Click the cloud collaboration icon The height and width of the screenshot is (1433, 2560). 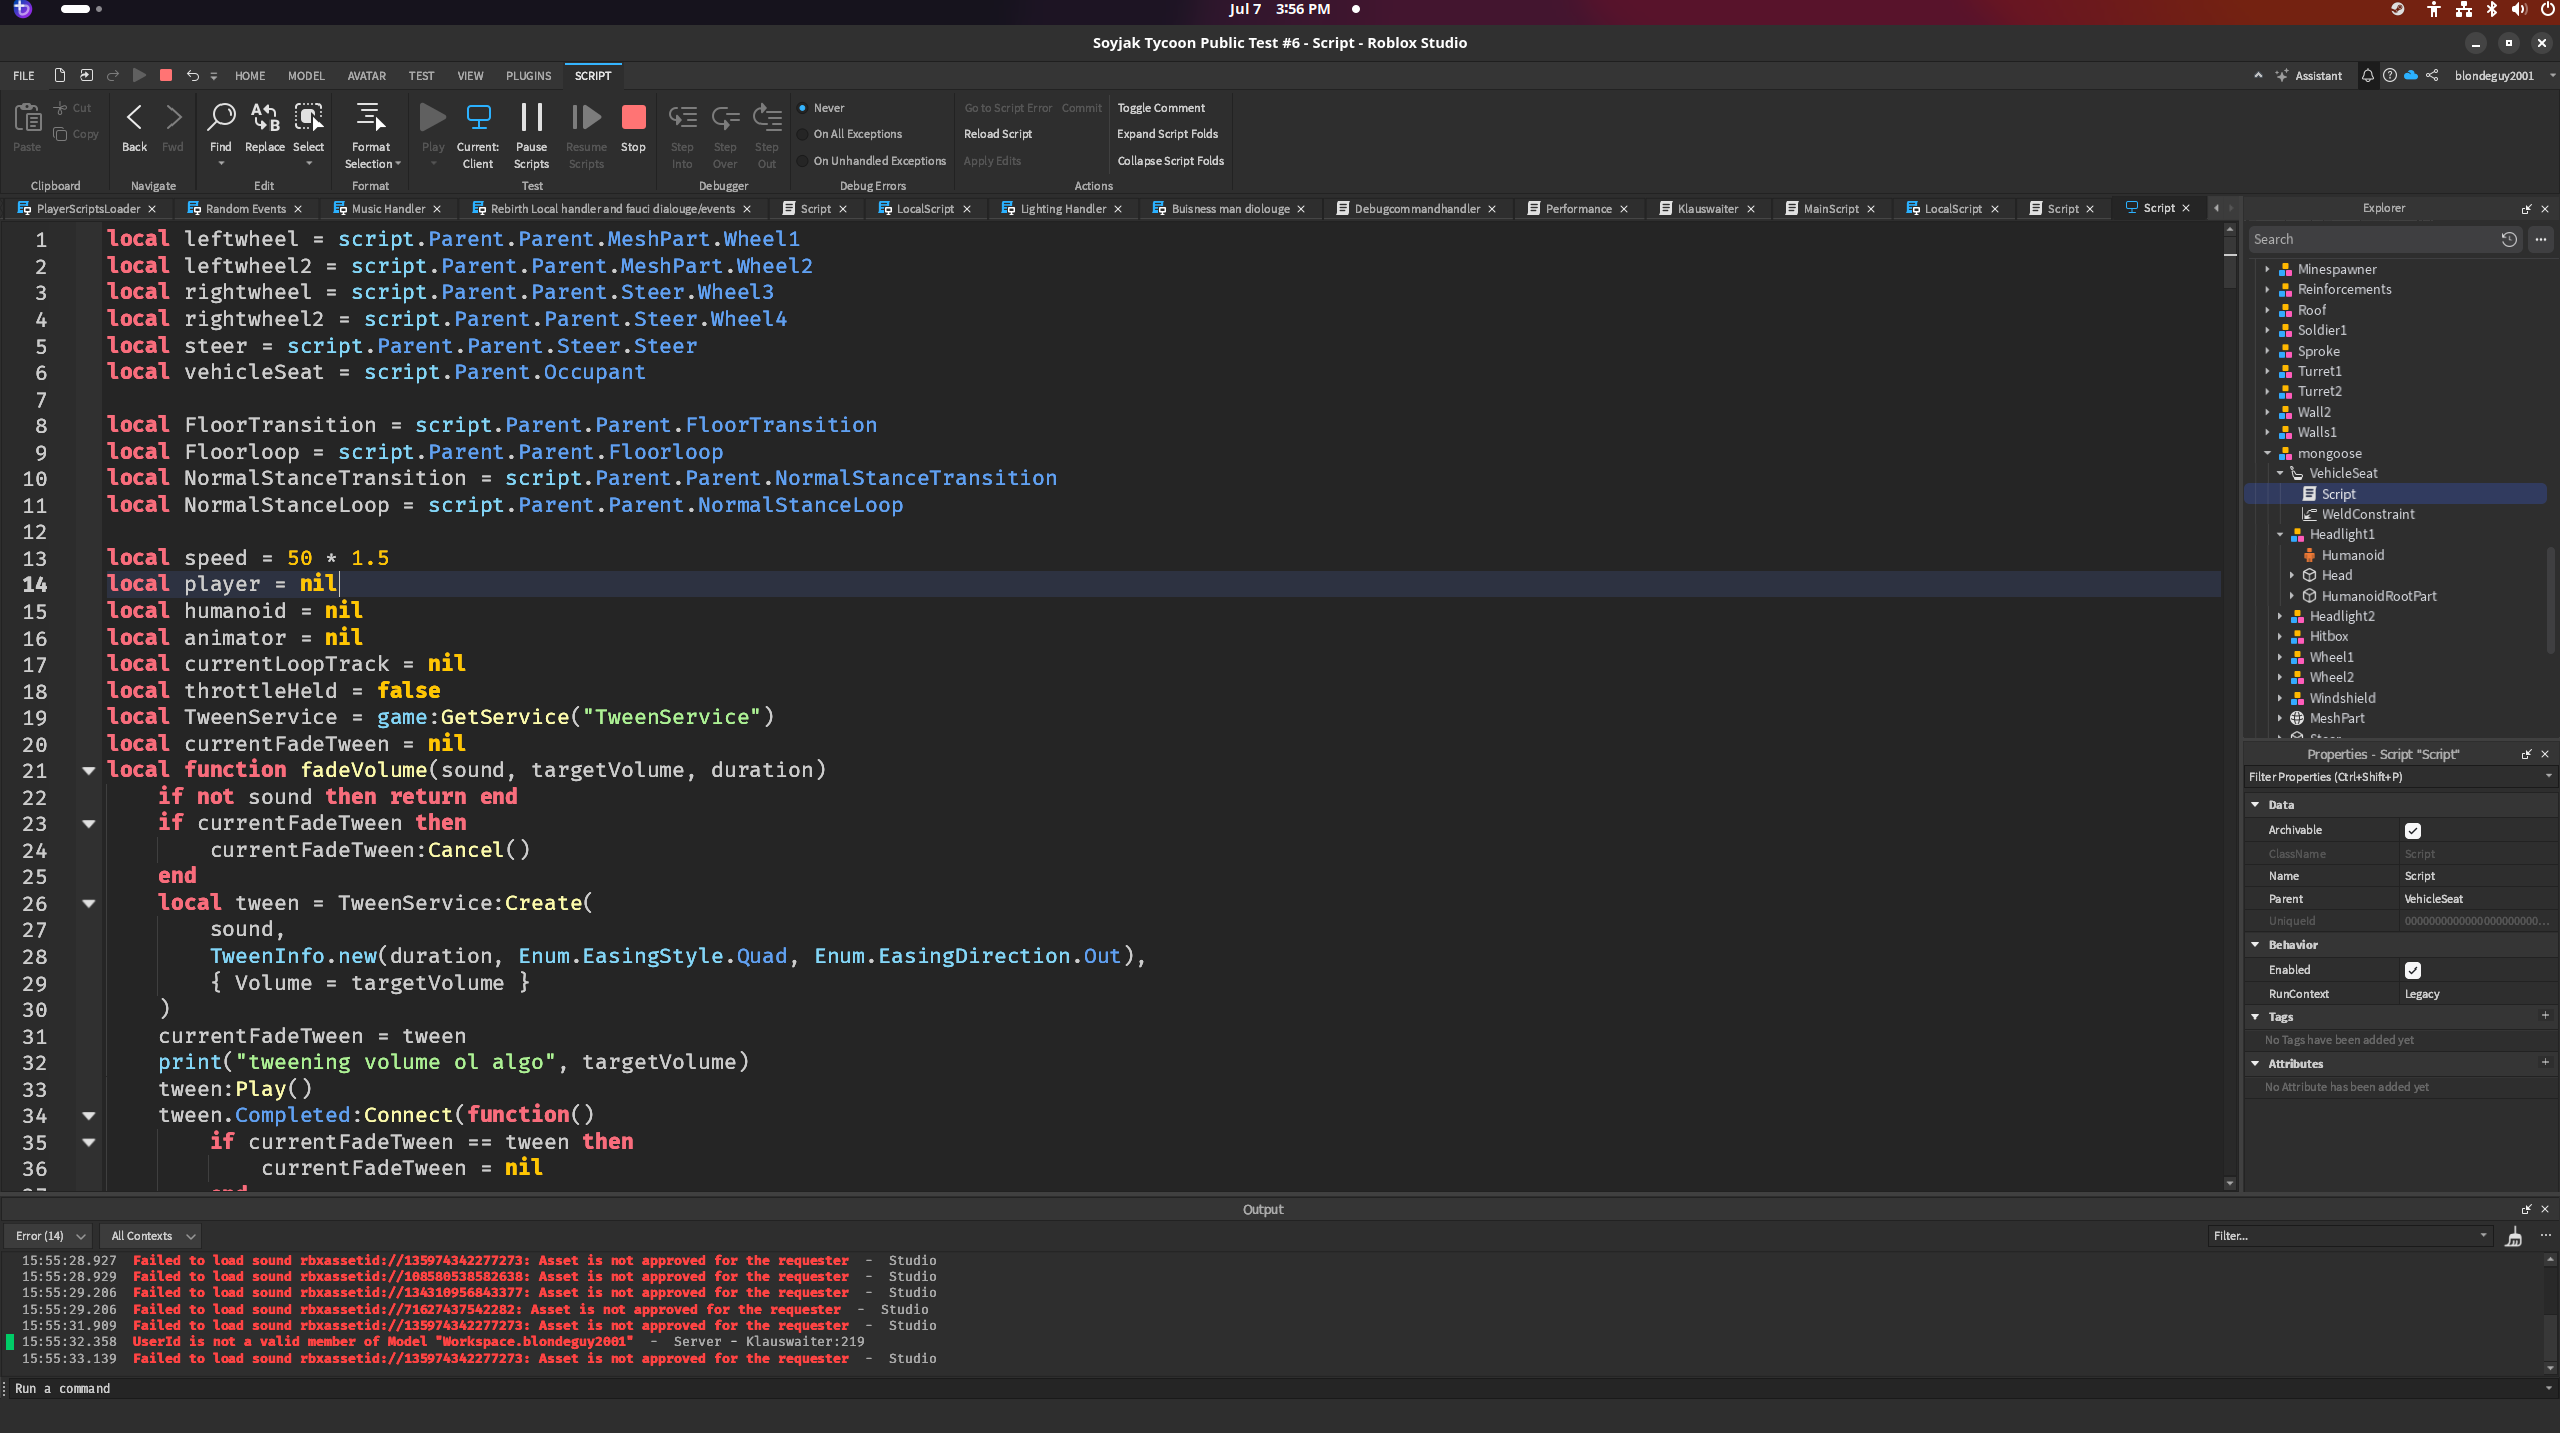click(x=2411, y=75)
